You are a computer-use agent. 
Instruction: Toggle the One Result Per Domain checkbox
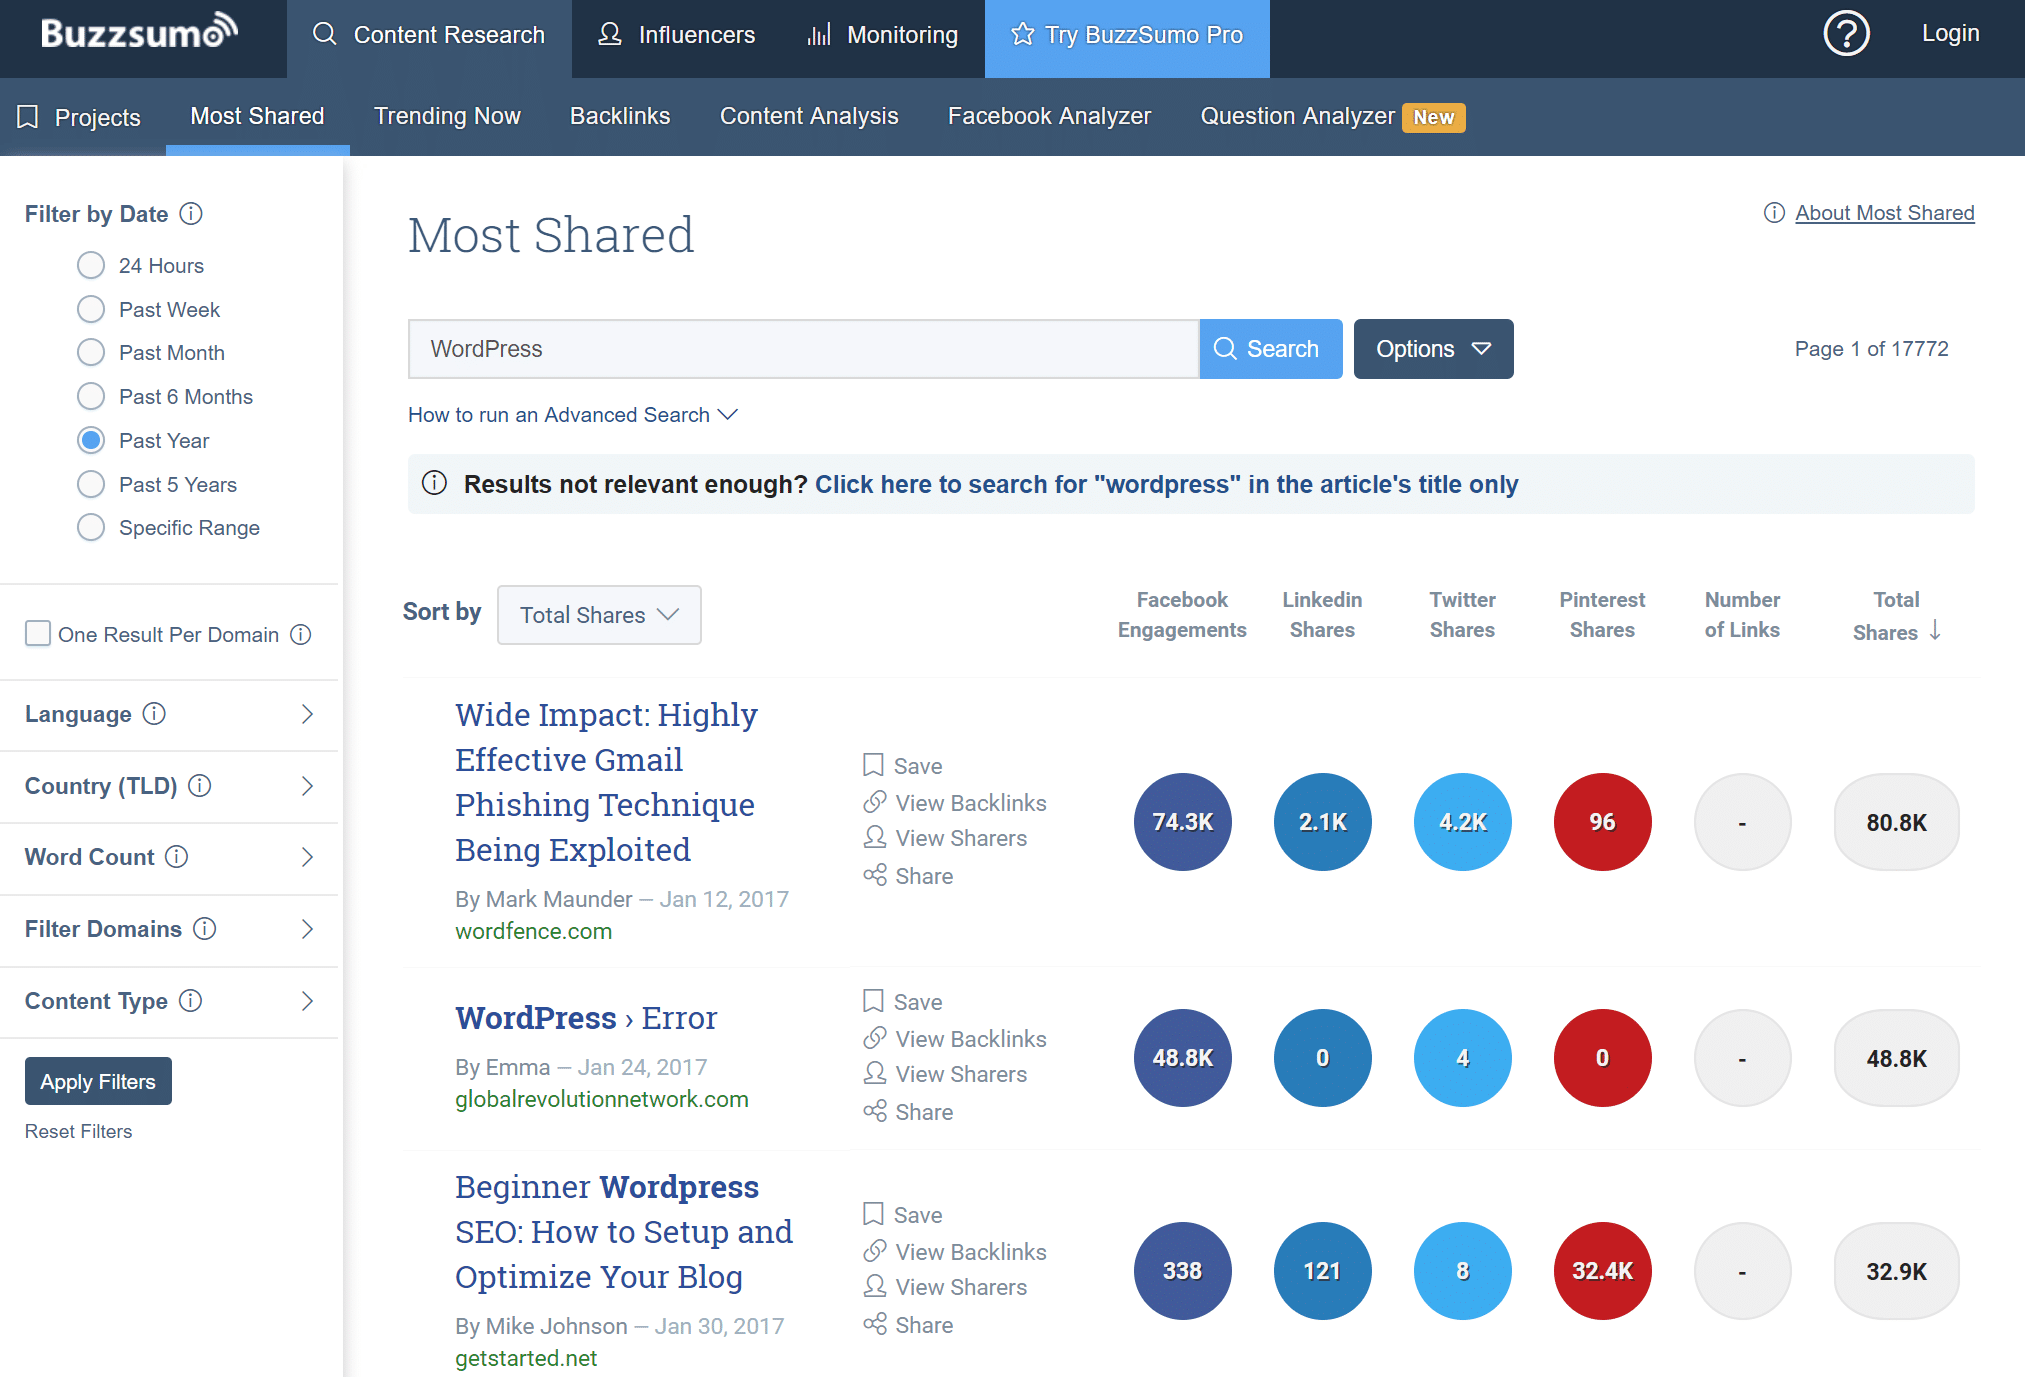(x=37, y=633)
